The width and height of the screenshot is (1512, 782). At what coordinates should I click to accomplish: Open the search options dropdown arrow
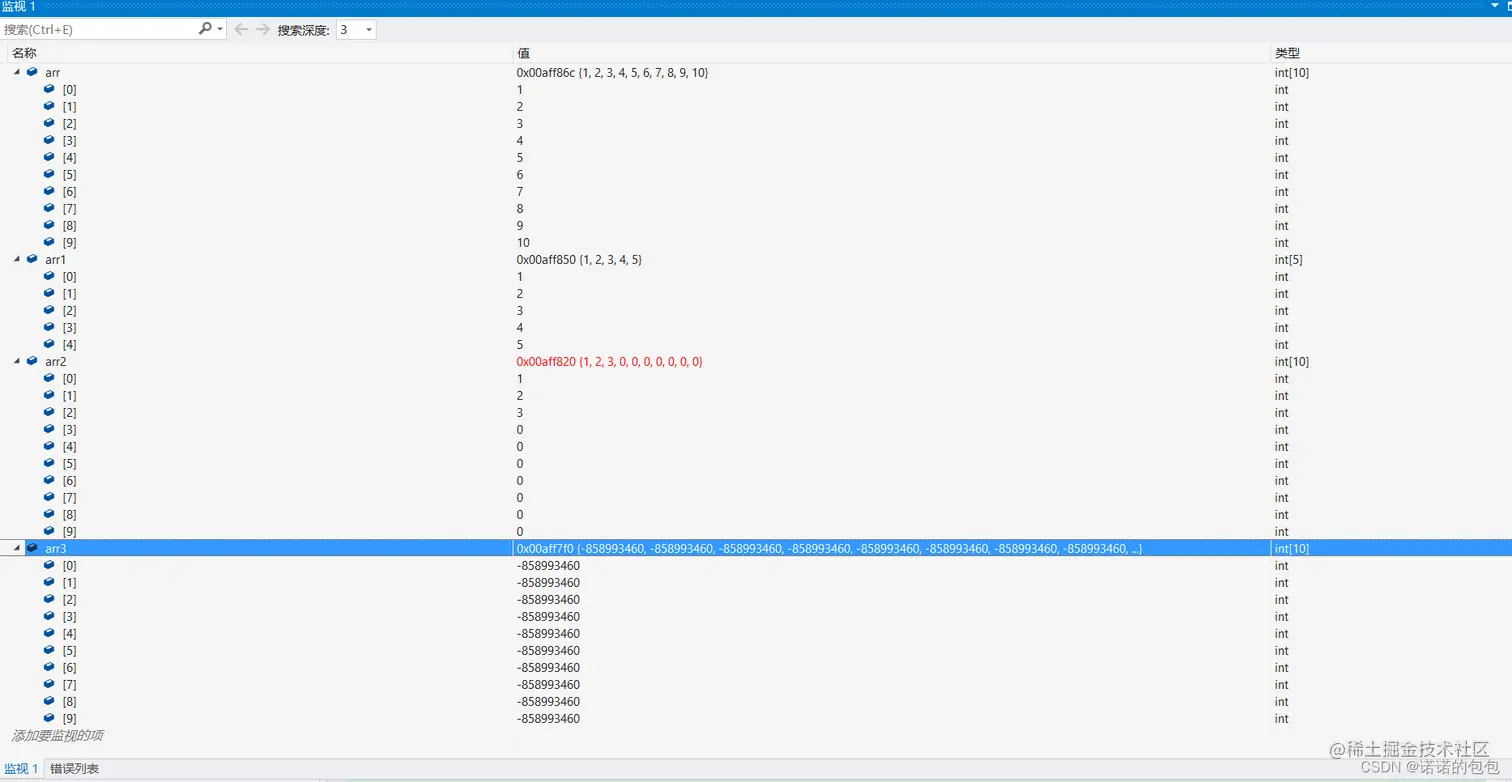pyautogui.click(x=221, y=30)
